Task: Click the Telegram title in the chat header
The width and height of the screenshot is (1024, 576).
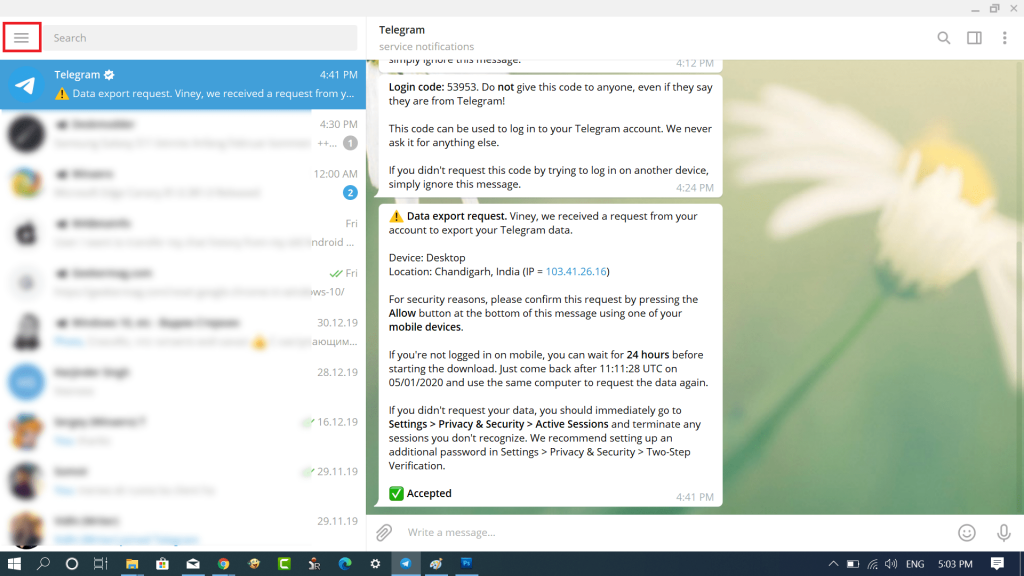Action: 402,30
